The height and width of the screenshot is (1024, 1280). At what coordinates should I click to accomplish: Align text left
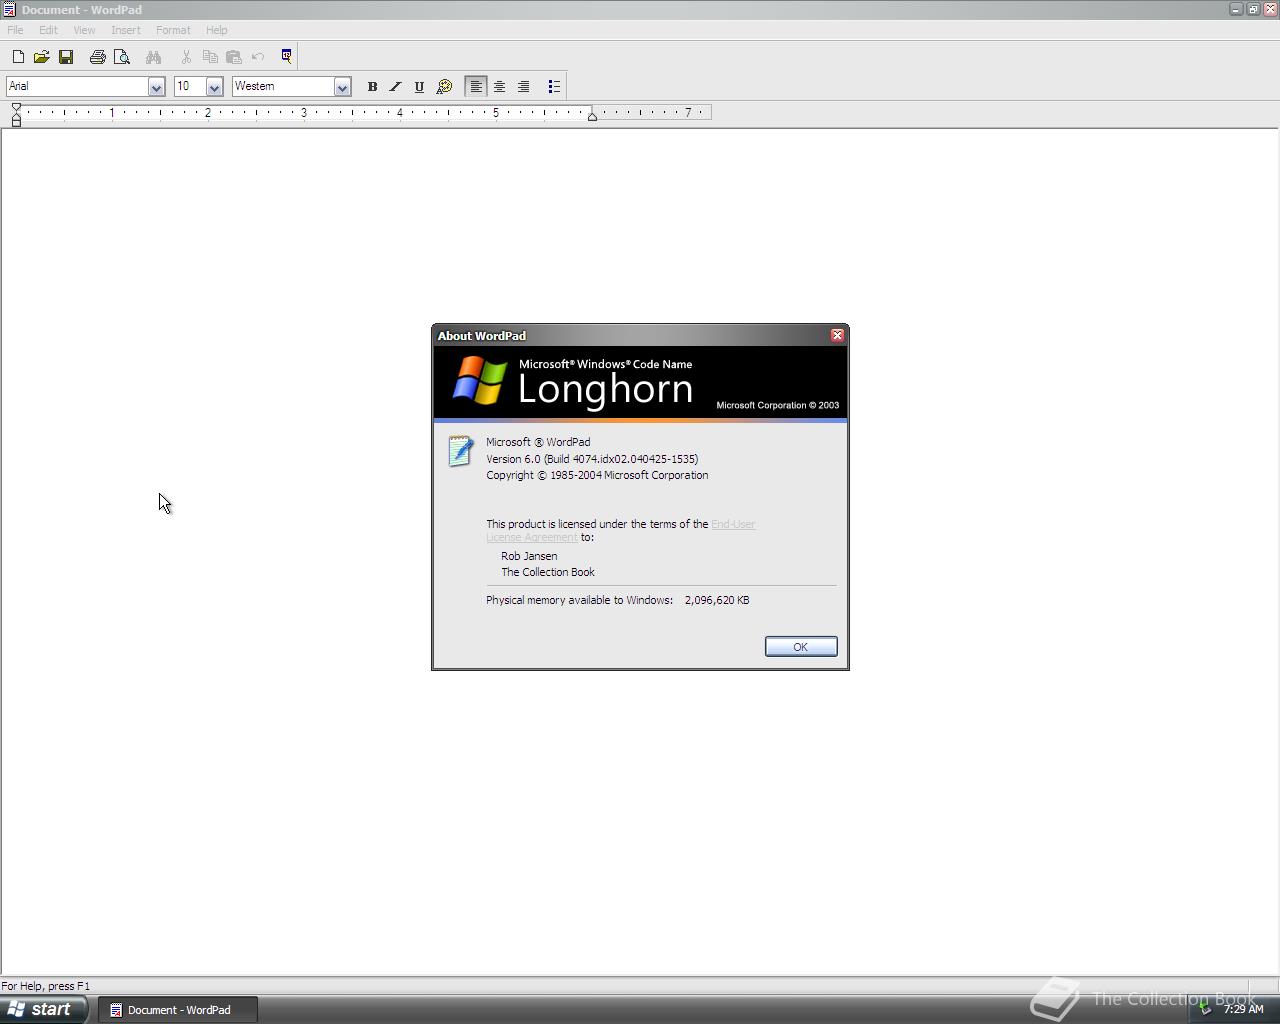pos(476,87)
